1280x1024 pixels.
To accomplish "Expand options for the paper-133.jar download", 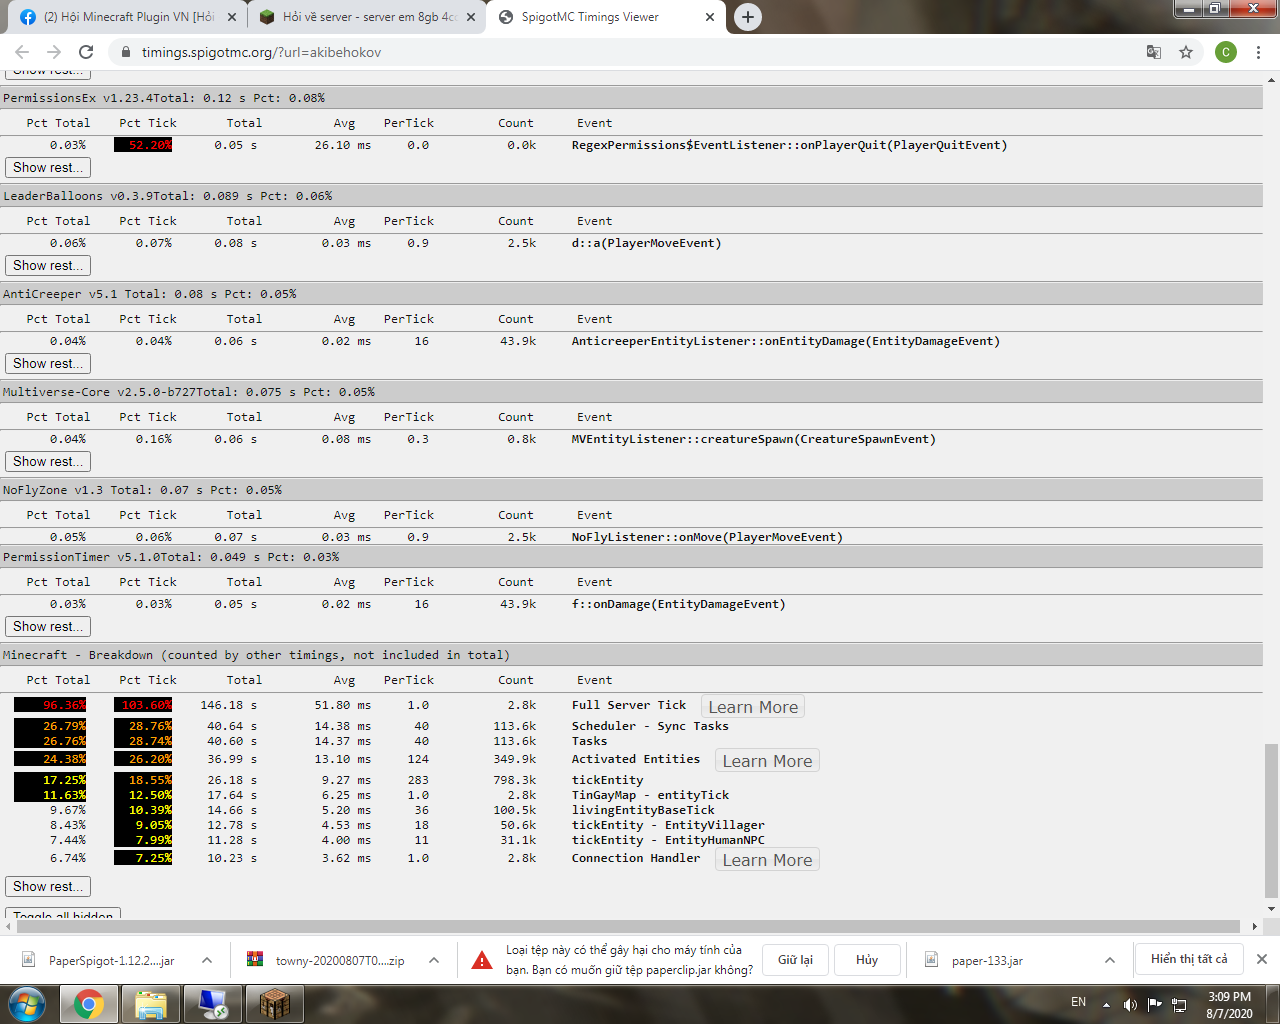I will (1110, 960).
